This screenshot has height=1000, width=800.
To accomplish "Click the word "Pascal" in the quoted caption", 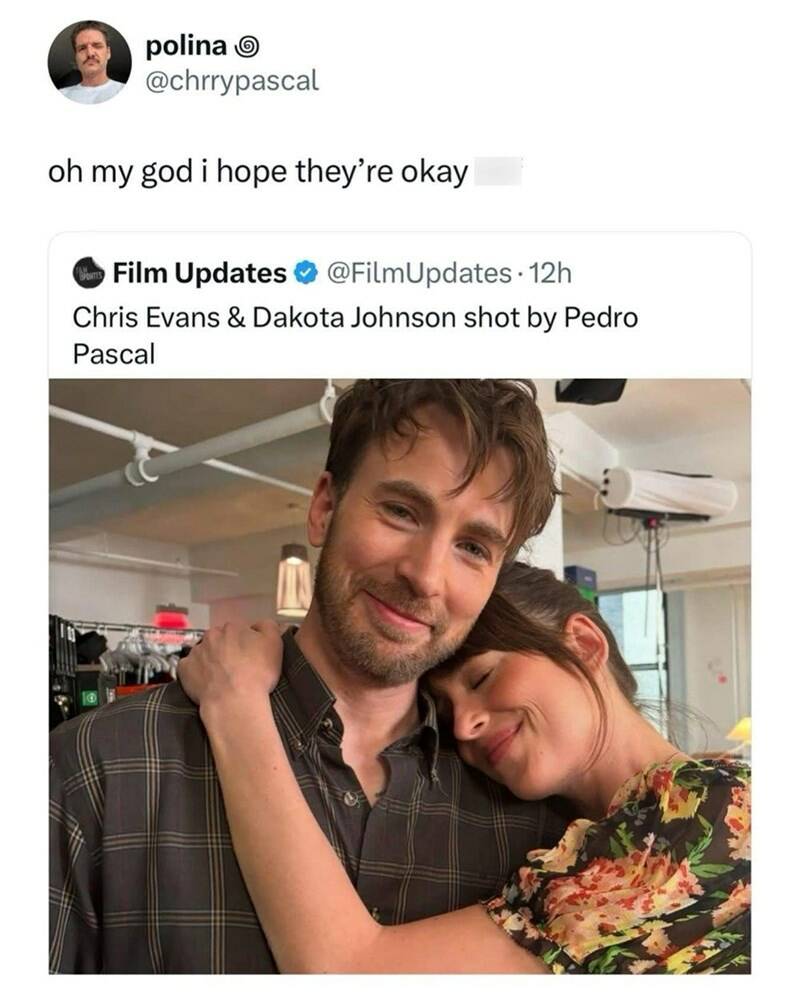I will (114, 353).
